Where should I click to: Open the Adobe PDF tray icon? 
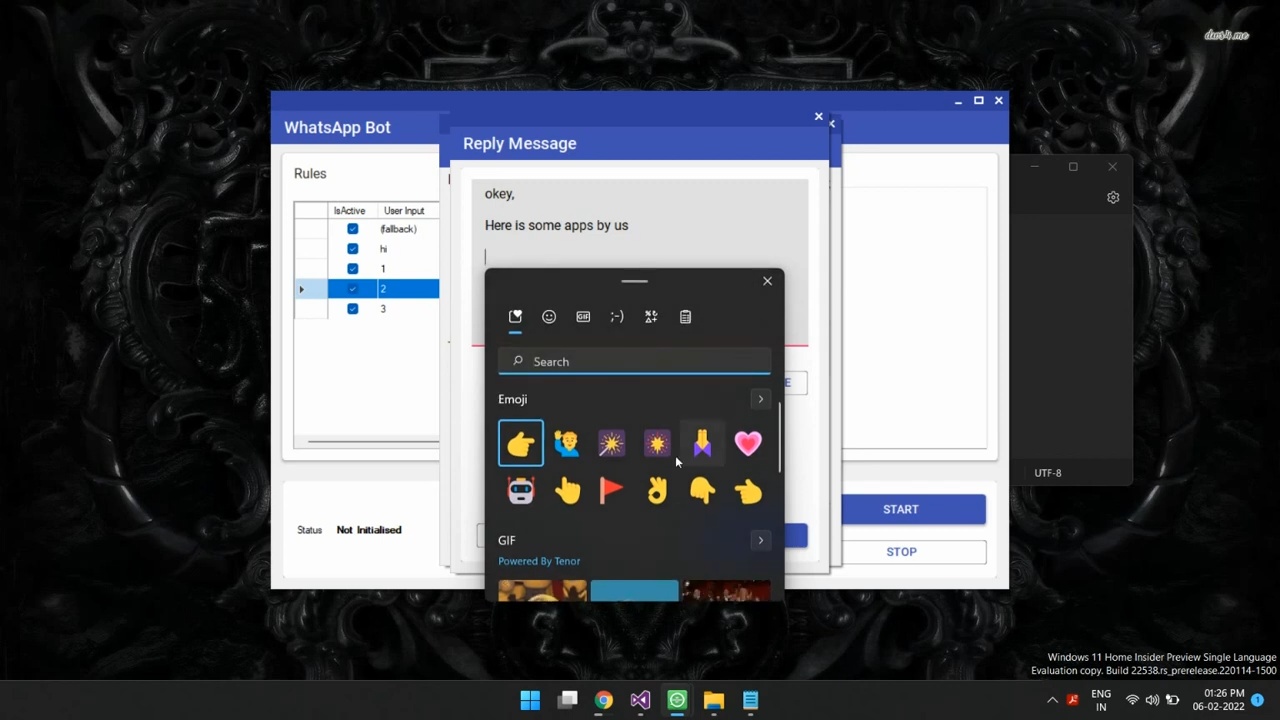(x=1073, y=700)
